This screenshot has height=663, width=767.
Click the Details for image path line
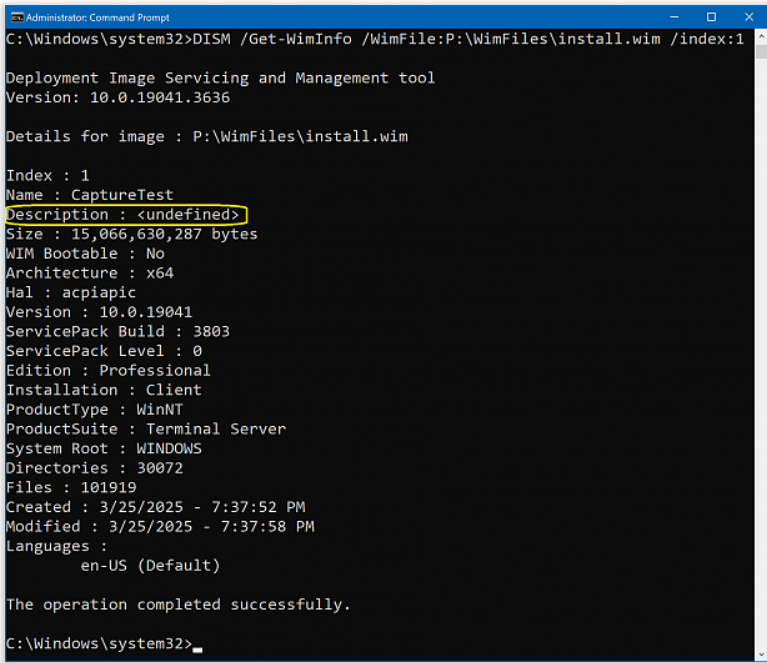pyautogui.click(x=206, y=137)
